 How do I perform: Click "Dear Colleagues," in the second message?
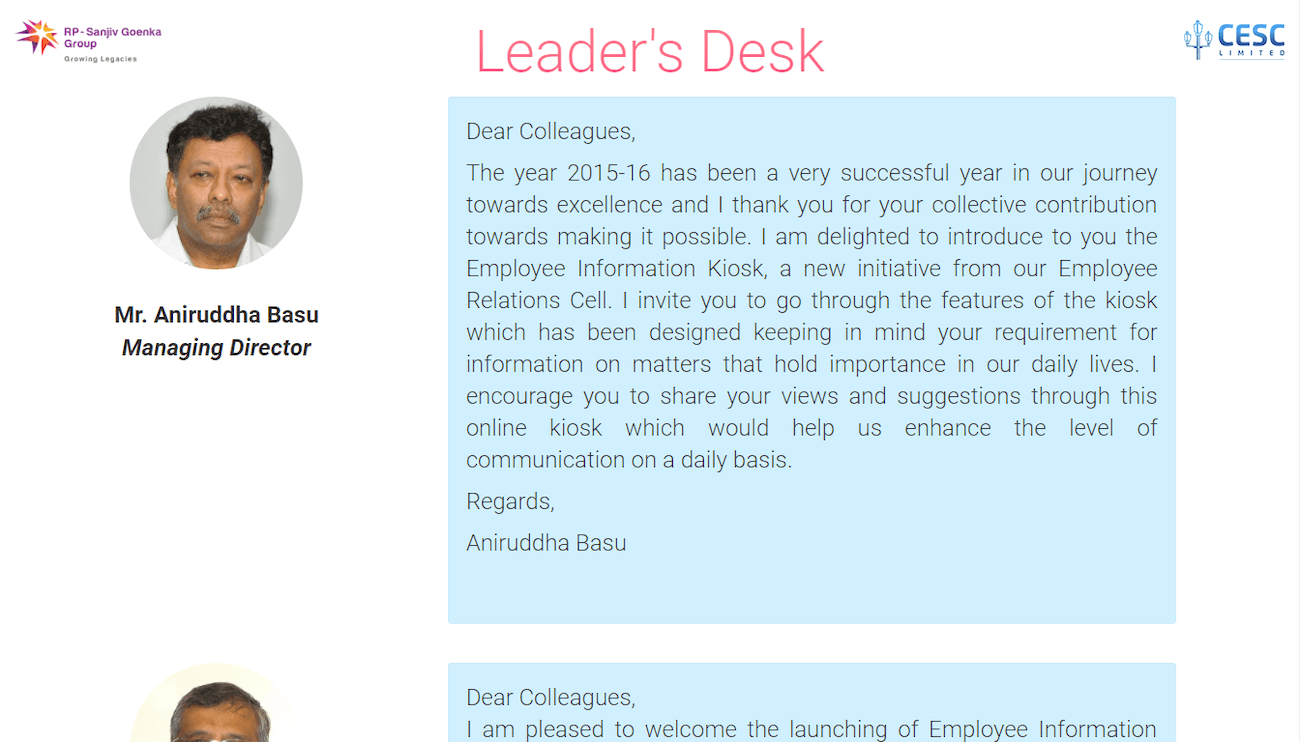[550, 697]
